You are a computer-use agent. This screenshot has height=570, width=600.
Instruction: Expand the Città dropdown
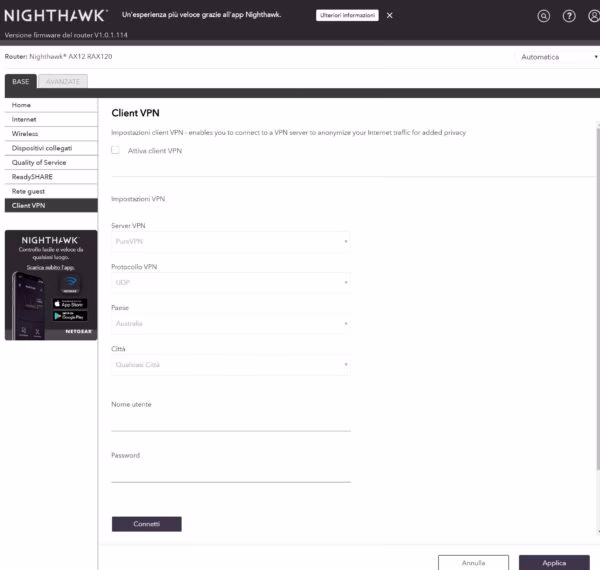click(x=231, y=365)
